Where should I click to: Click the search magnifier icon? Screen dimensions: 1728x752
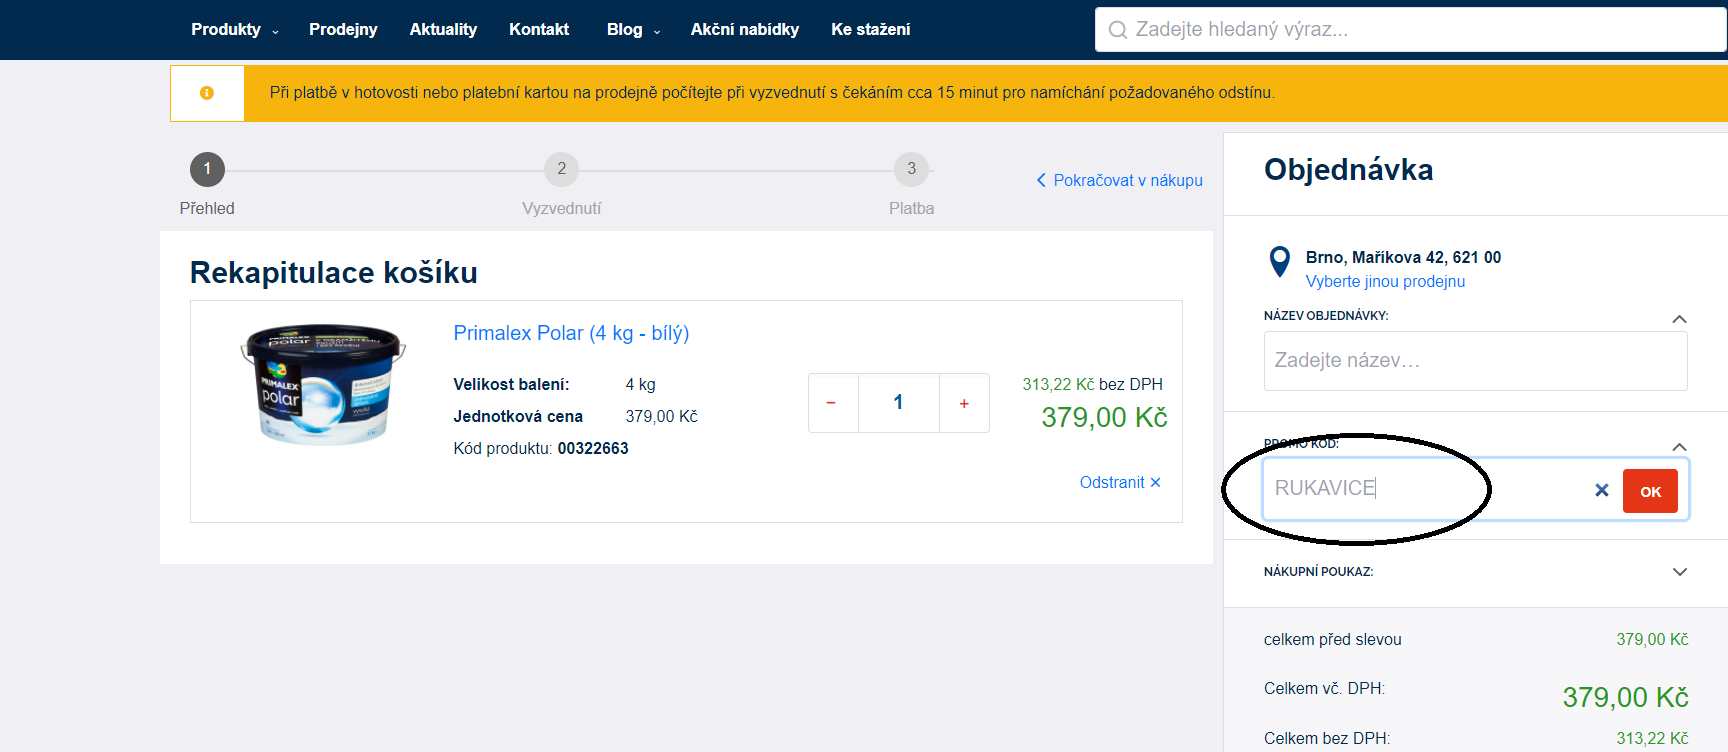pyautogui.click(x=1117, y=30)
